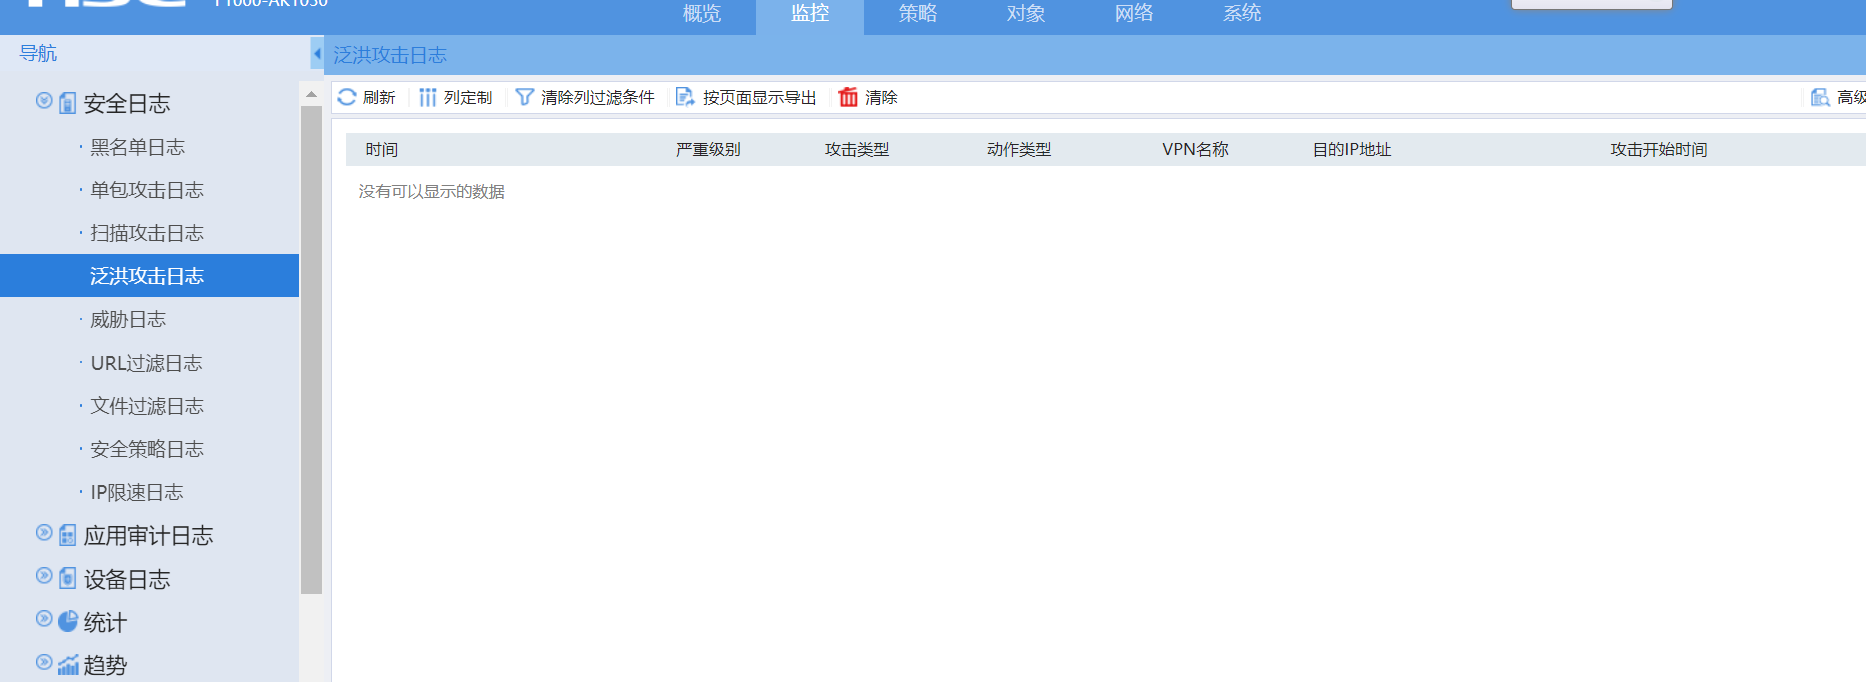Open the 概览 top tab
Image resolution: width=1866 pixels, height=682 pixels.
[x=702, y=14]
